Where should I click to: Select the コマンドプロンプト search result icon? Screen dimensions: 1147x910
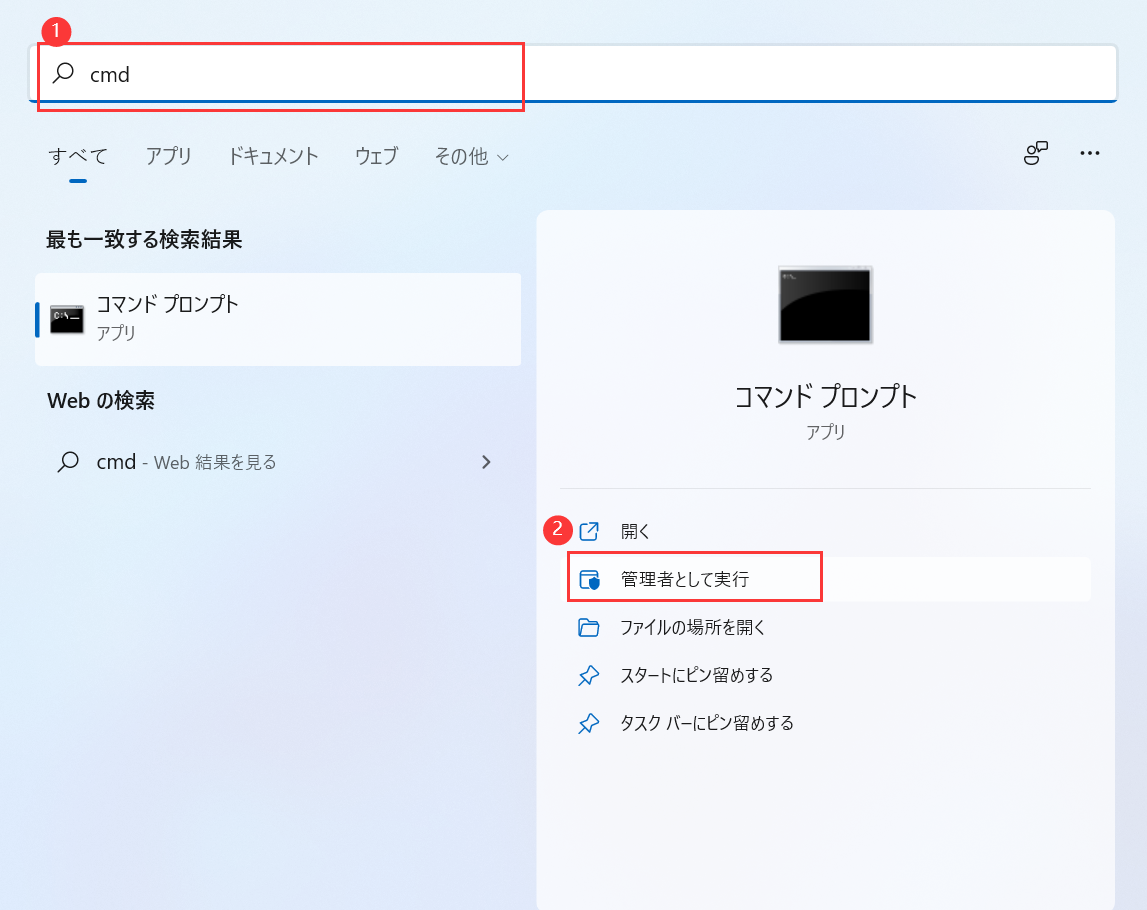pos(66,318)
